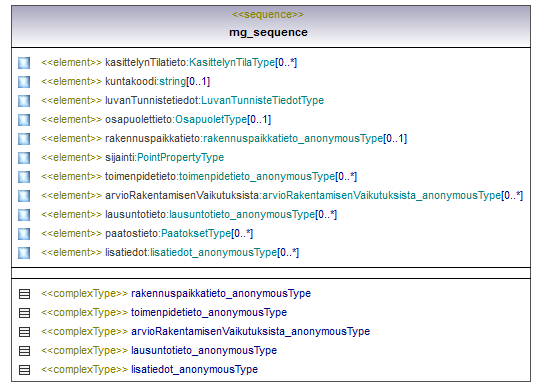Select arvioRakentamisenVaikutuksista_anonymousType type in the element row
Image resolution: width=541 pixels, height=386 pixels.
[x=382, y=195]
